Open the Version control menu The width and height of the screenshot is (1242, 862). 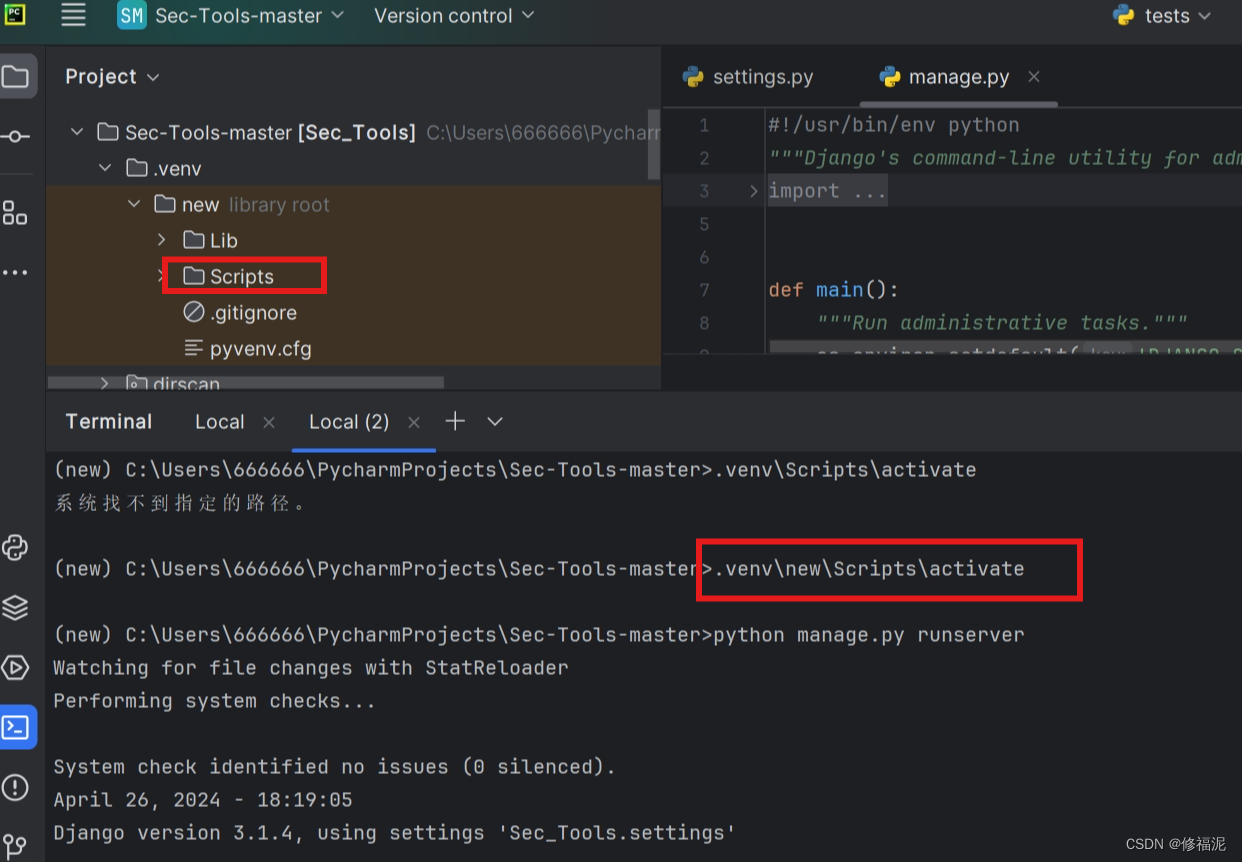coord(445,15)
